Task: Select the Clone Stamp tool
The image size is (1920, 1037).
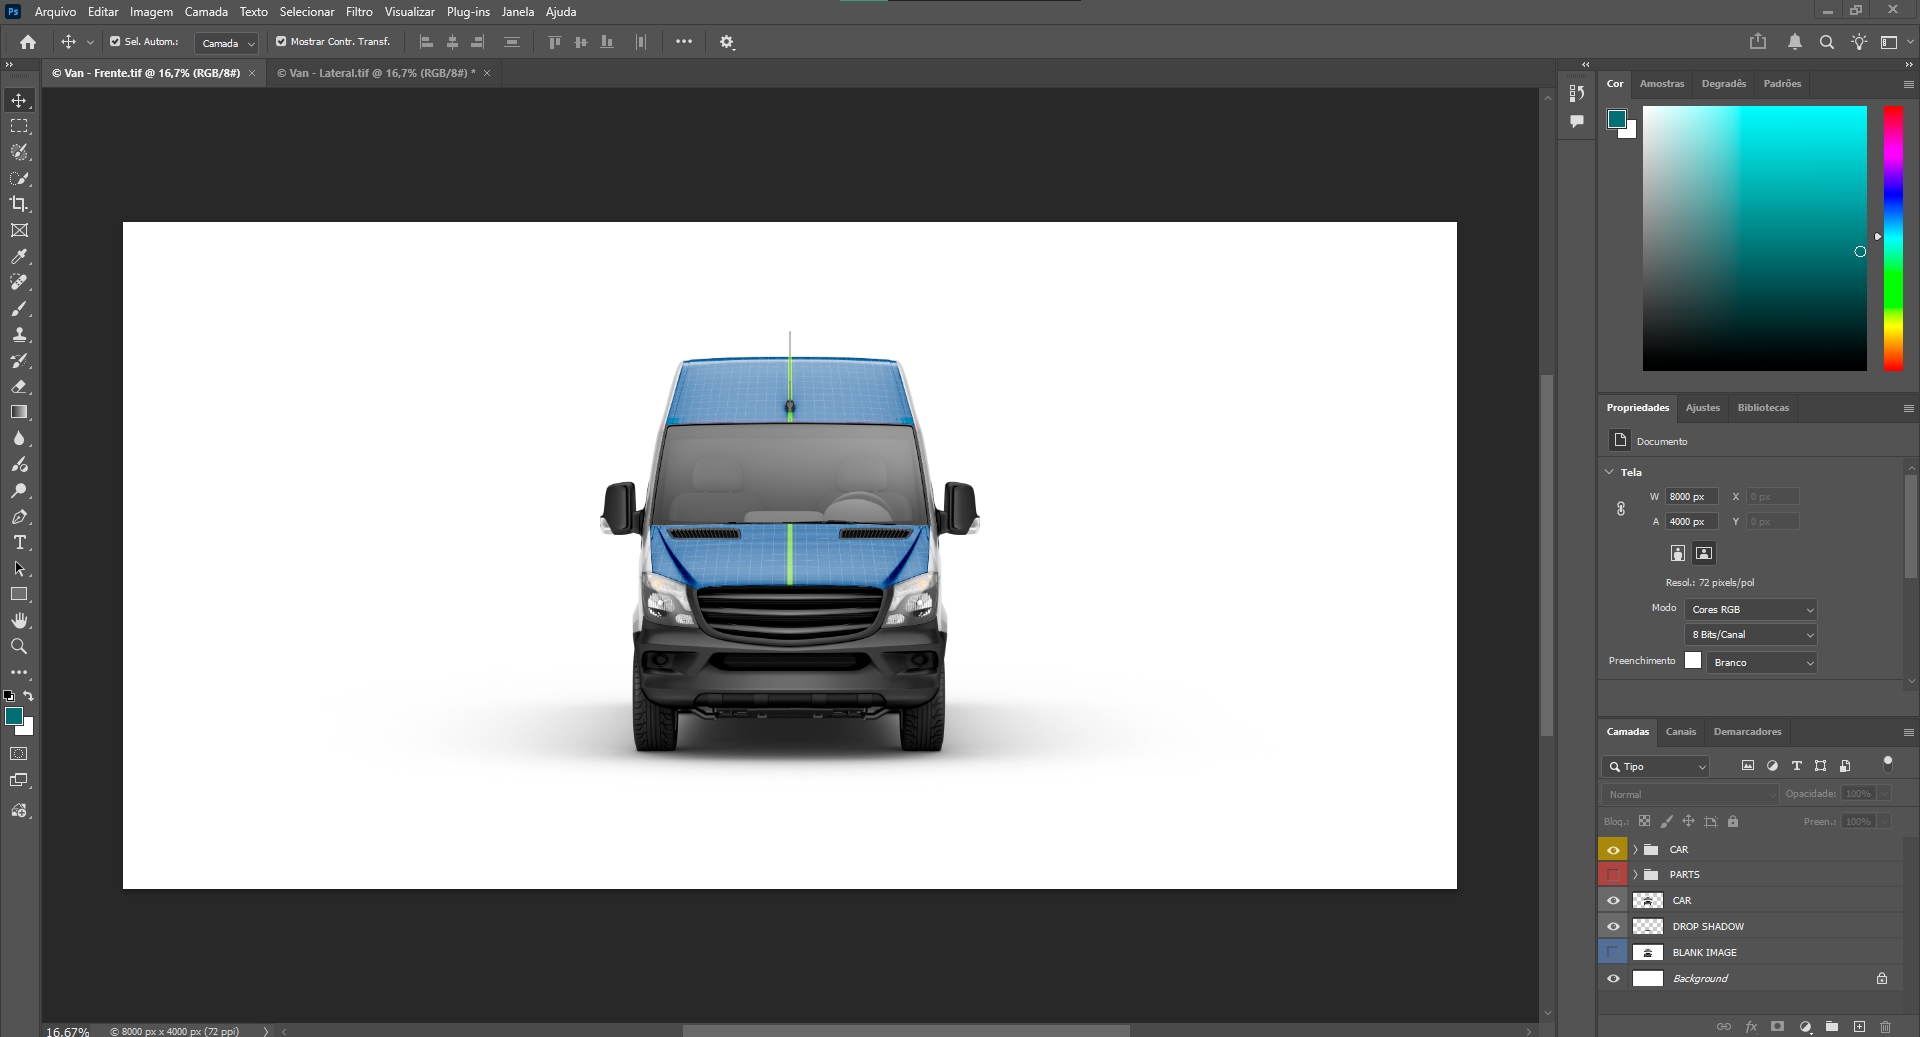Action: [x=19, y=334]
